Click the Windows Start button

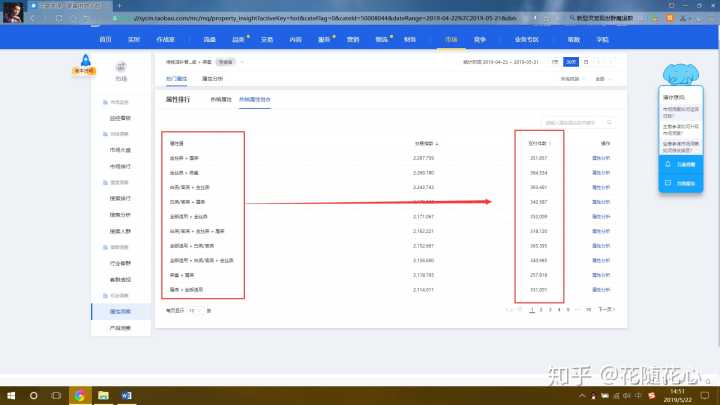click(x=9, y=395)
